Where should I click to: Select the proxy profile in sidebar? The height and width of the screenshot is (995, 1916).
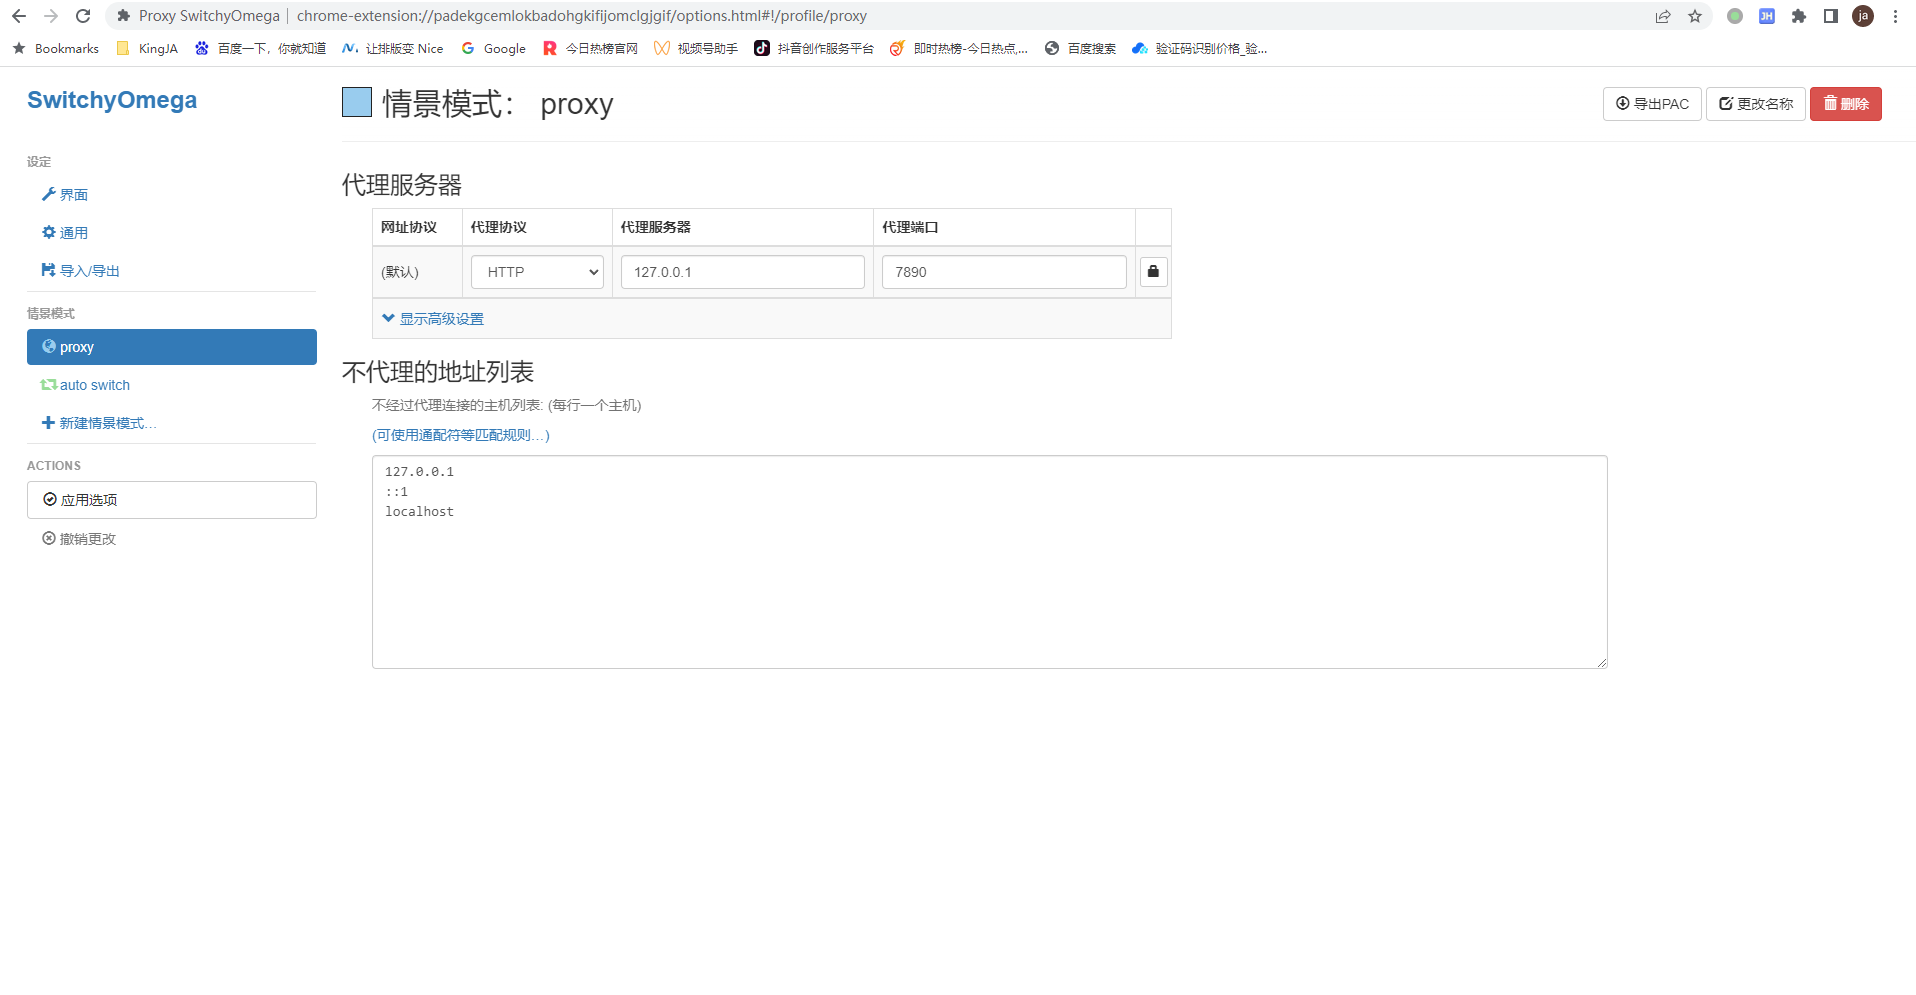click(x=172, y=347)
